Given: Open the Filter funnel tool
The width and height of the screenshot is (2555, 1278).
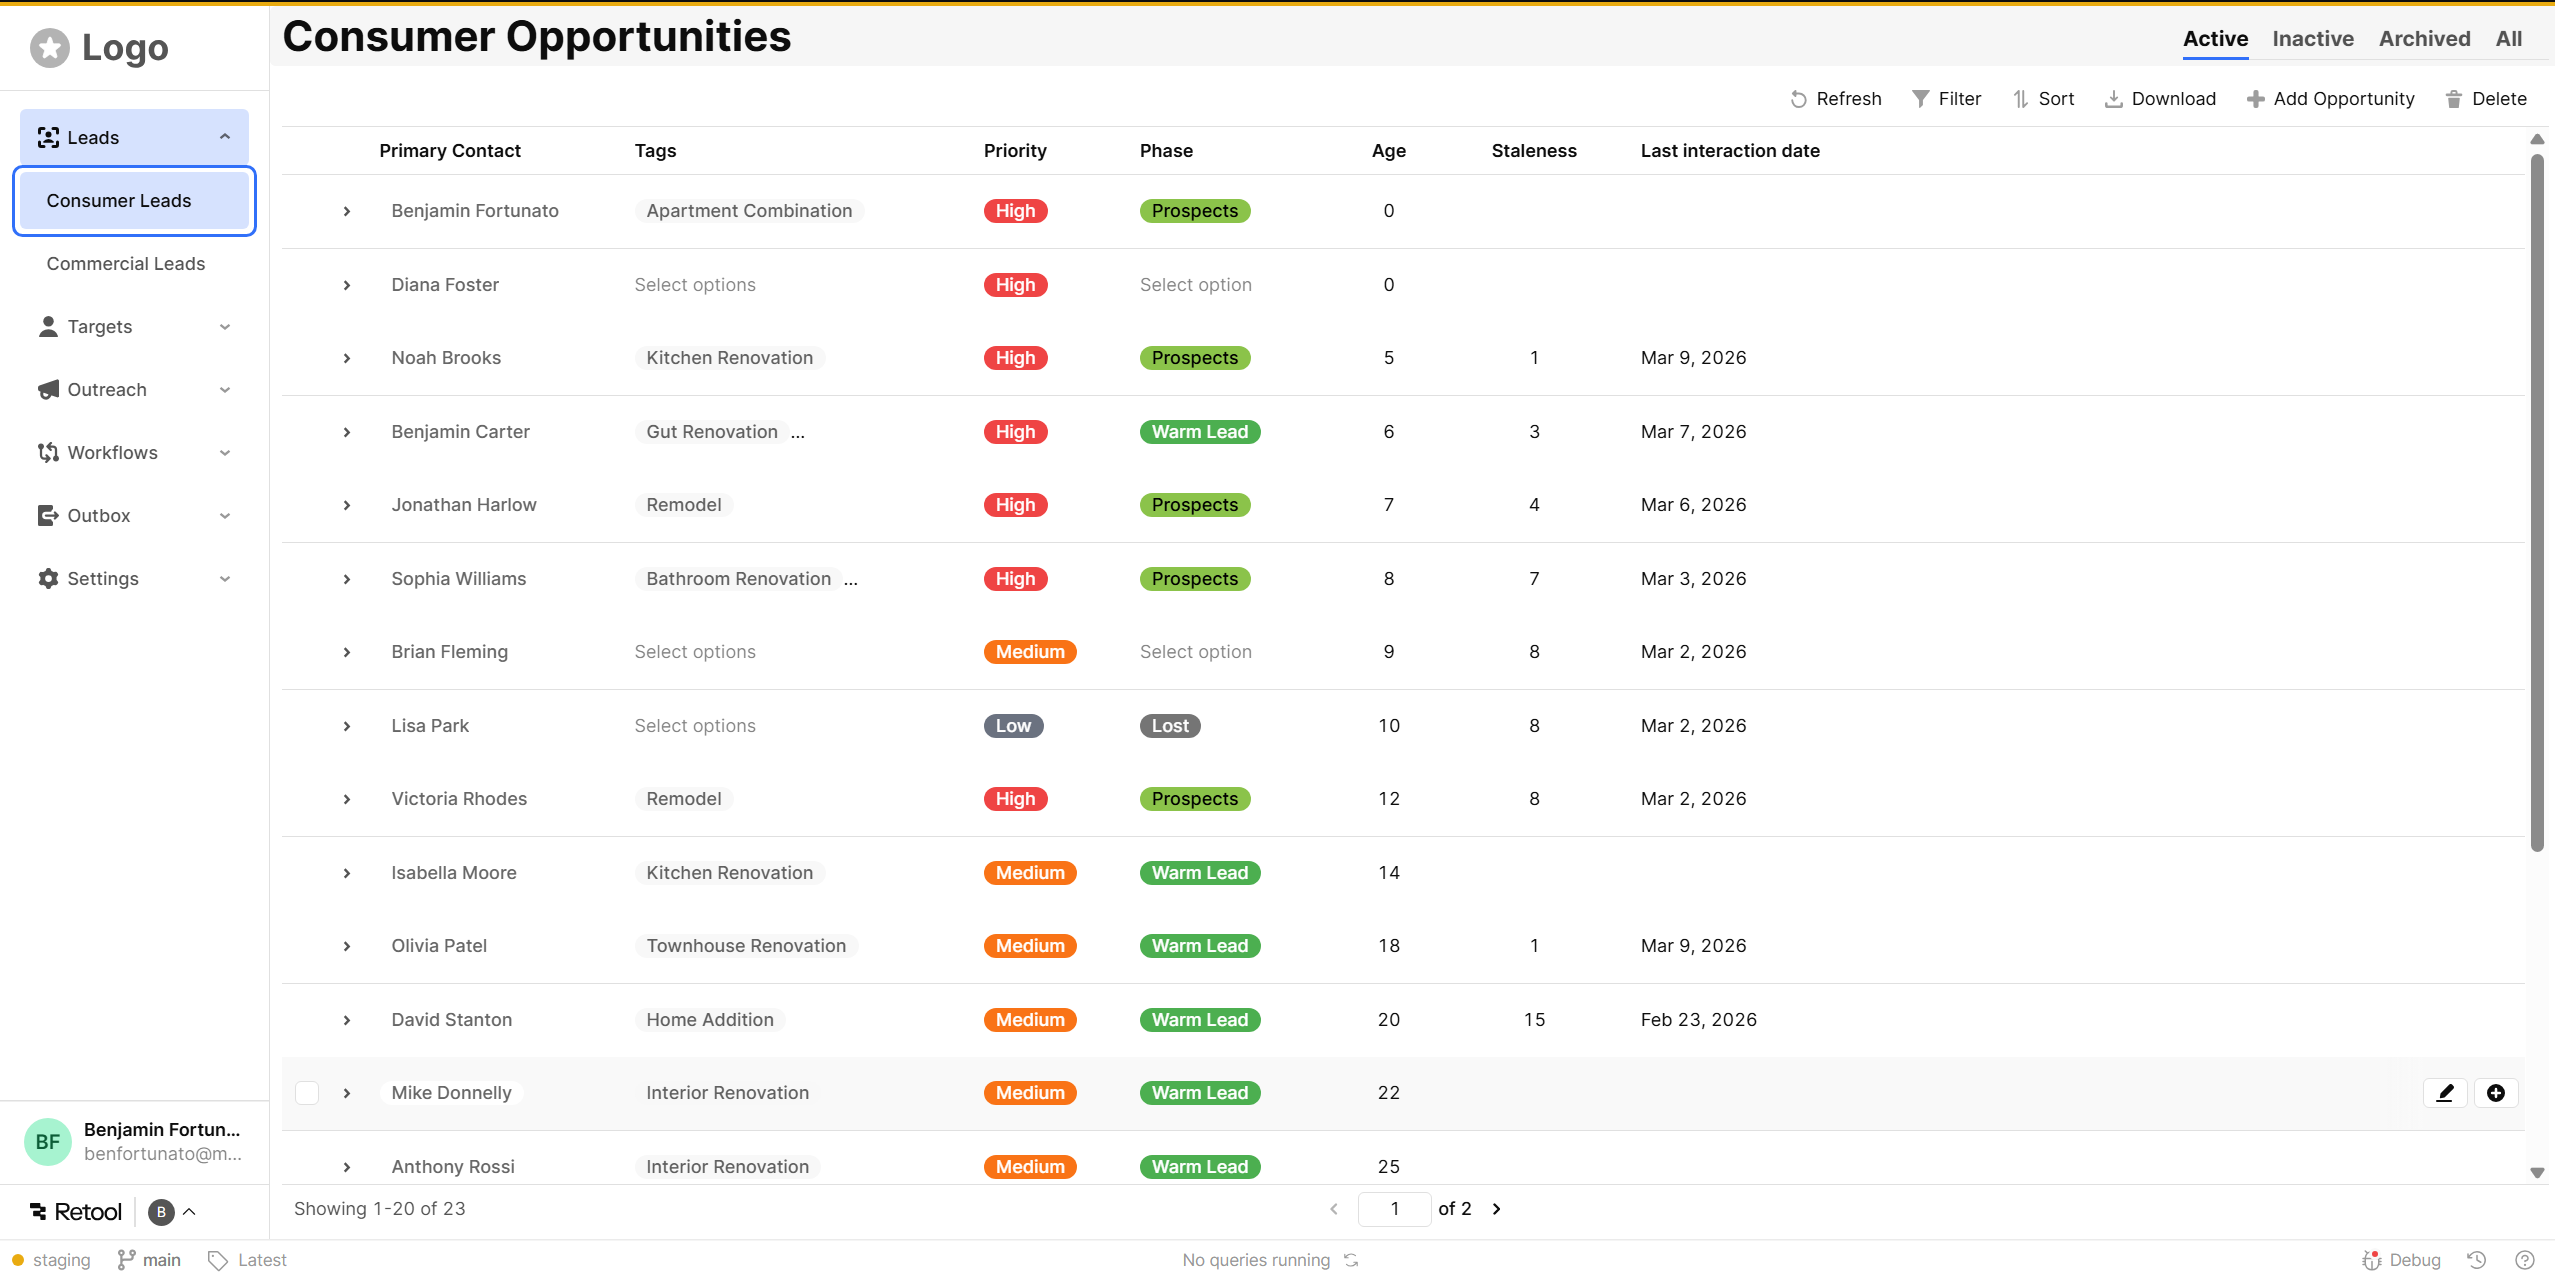Looking at the screenshot, I should pyautogui.click(x=1920, y=99).
